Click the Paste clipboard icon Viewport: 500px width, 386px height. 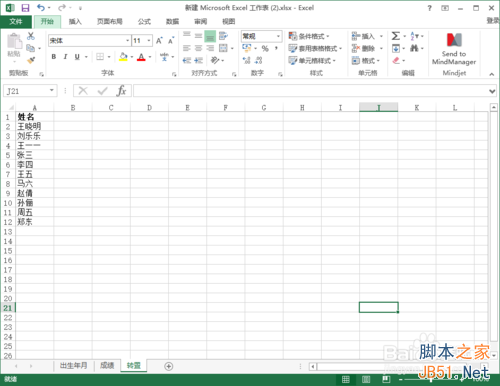click(14, 41)
